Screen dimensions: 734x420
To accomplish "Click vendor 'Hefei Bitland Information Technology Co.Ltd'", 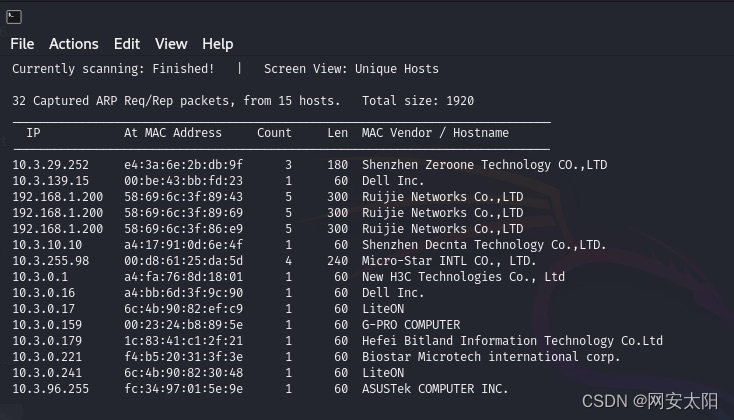I will (x=512, y=340).
